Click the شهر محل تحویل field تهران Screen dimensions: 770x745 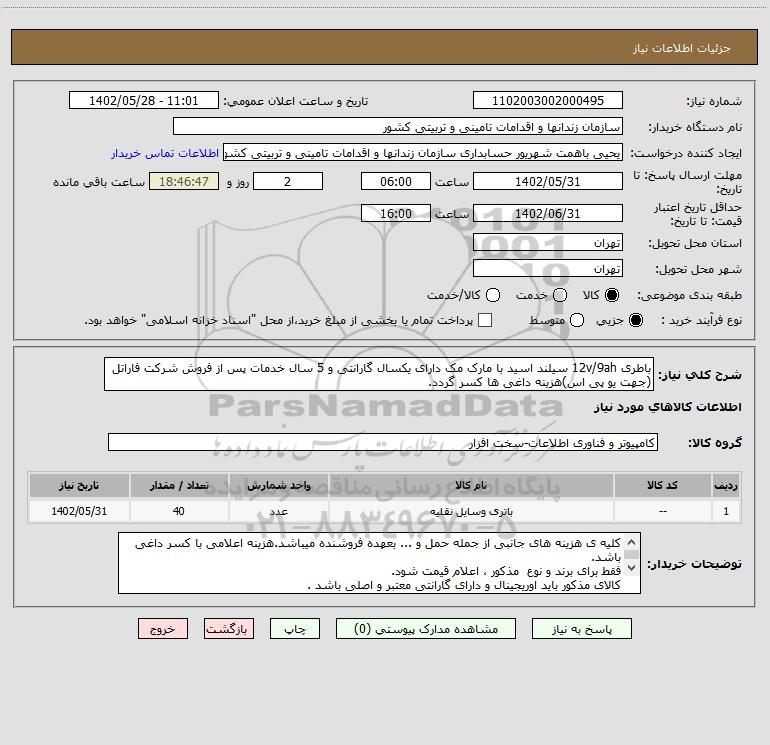[x=548, y=268]
